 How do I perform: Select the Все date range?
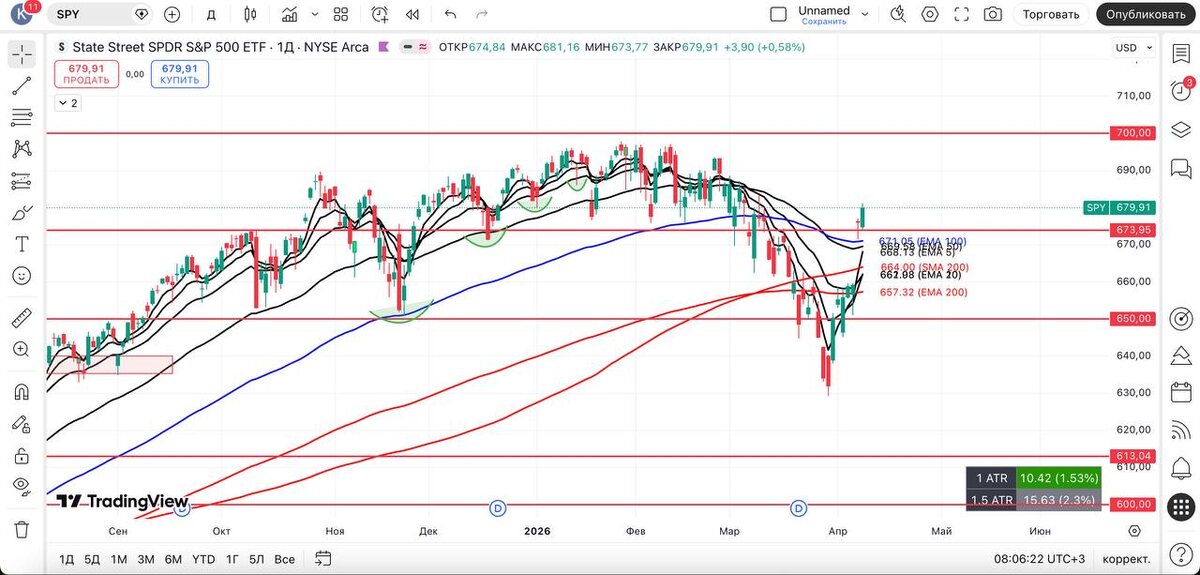[284, 559]
